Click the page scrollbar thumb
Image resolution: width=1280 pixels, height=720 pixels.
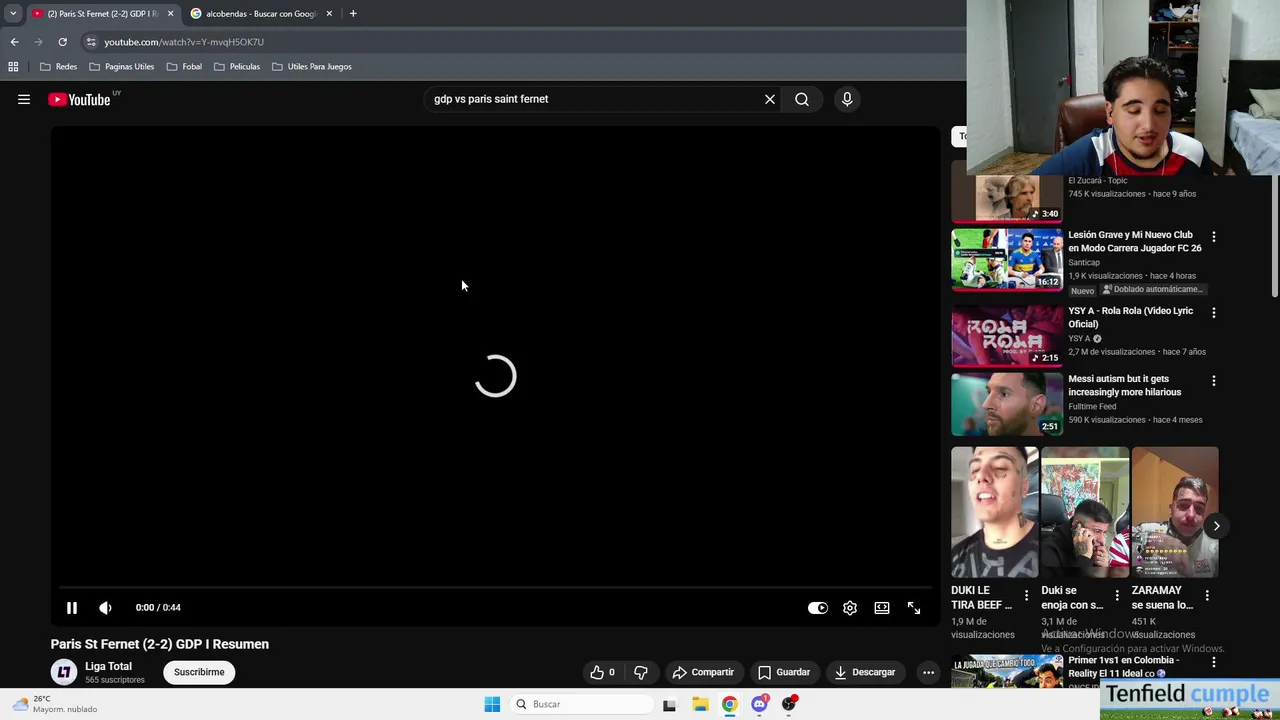click(x=1274, y=235)
